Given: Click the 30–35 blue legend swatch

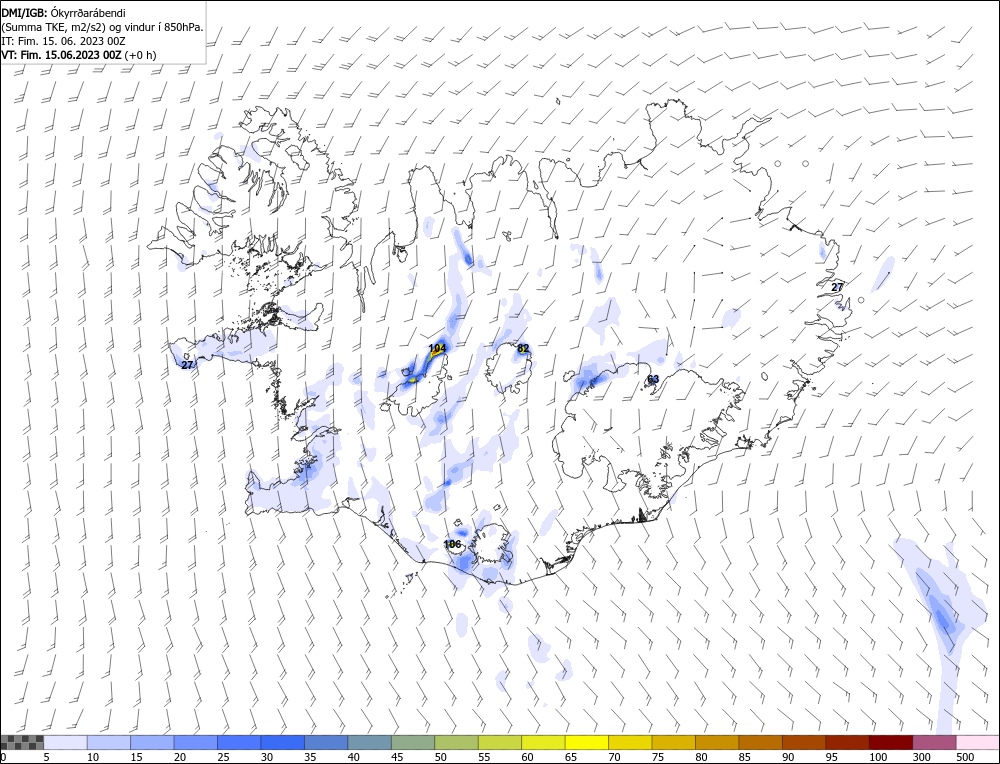Looking at the screenshot, I should pos(283,742).
